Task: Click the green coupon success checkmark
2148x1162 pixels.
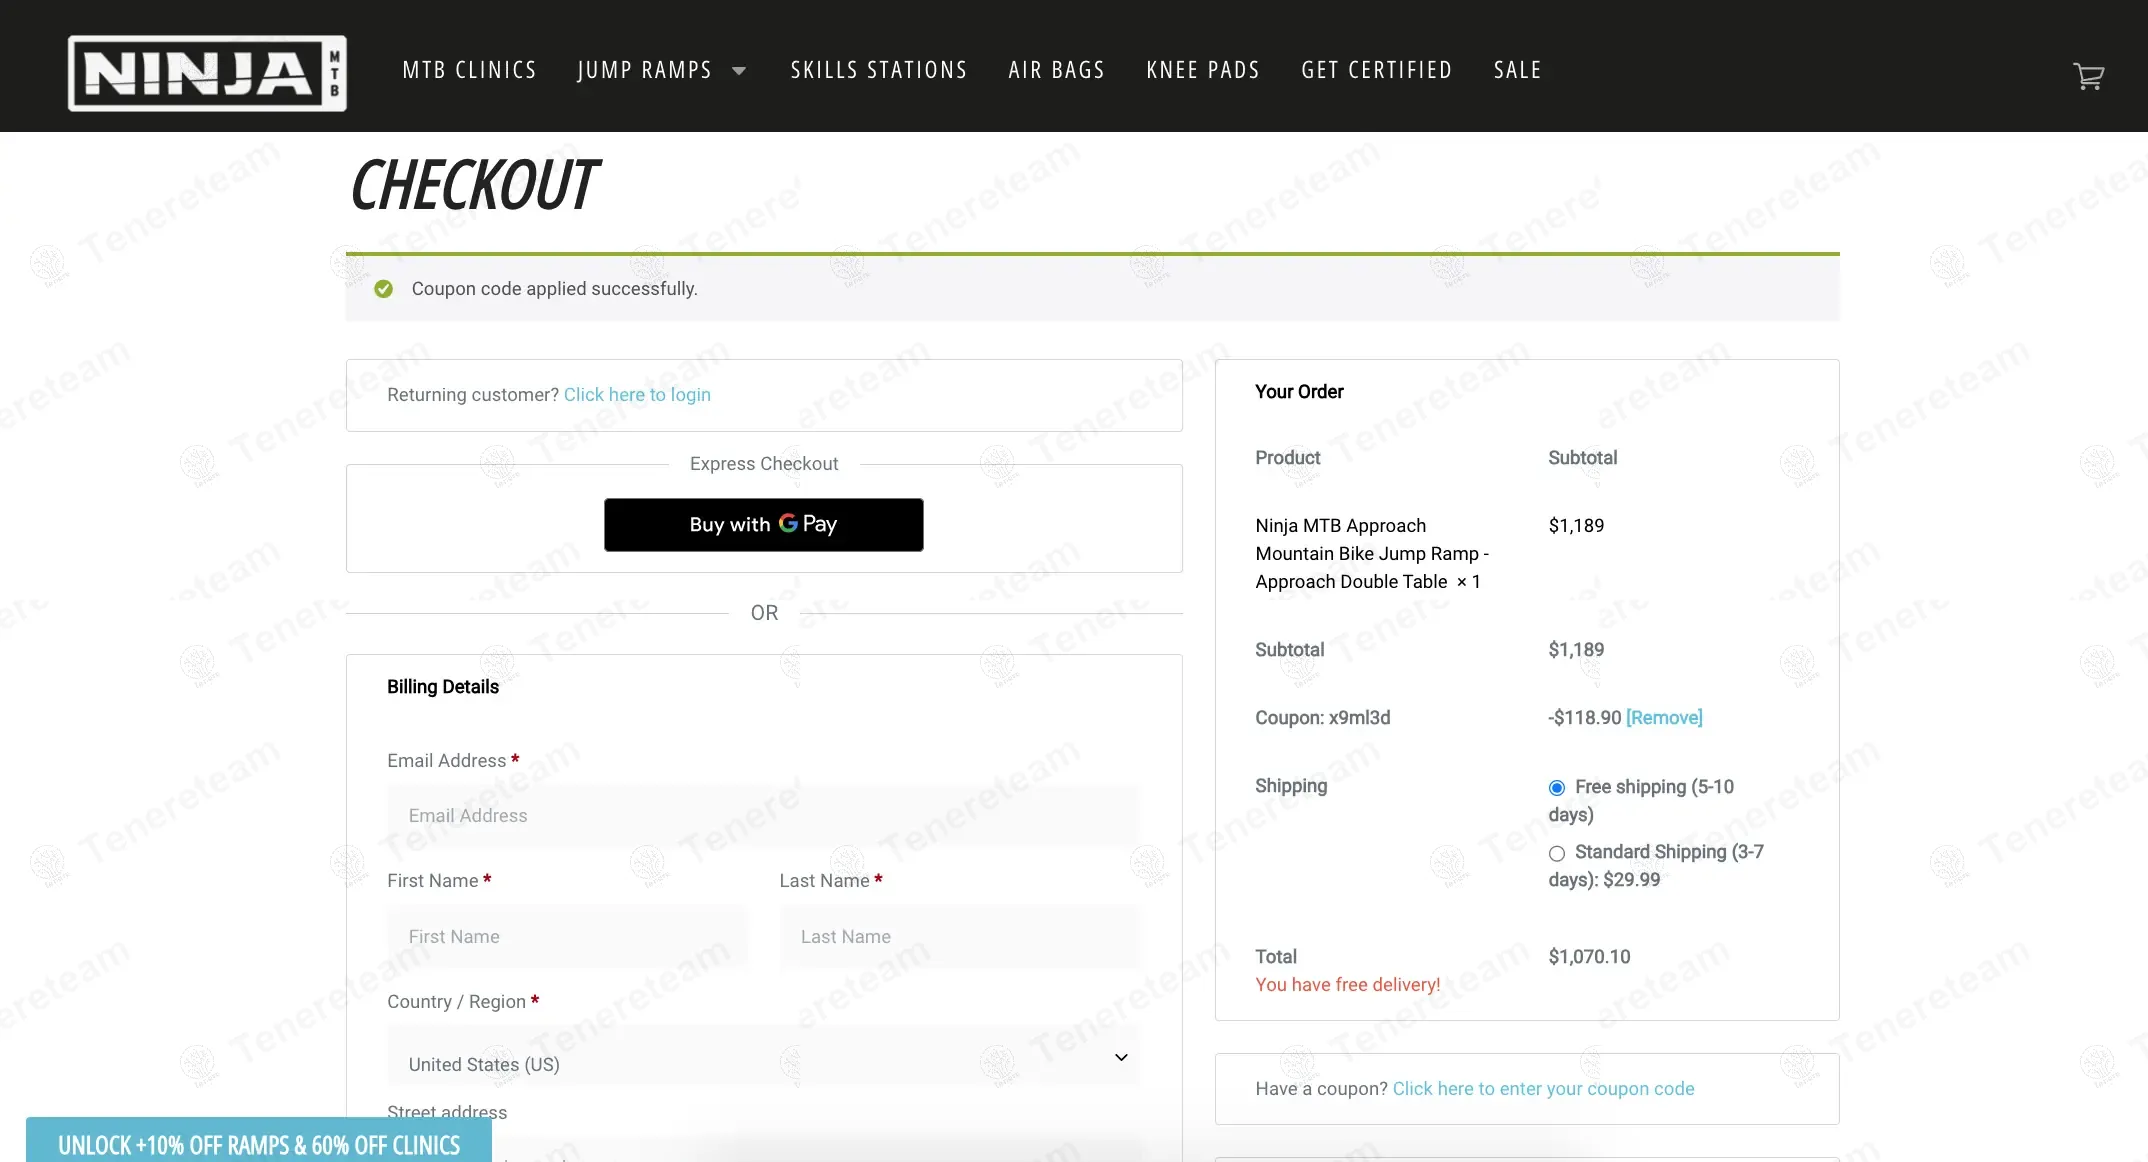Action: pos(383,289)
